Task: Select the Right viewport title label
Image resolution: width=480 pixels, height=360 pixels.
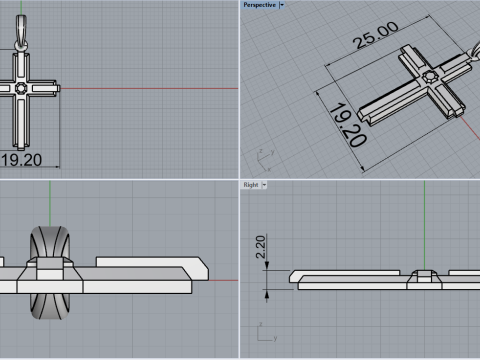Action: pos(251,185)
